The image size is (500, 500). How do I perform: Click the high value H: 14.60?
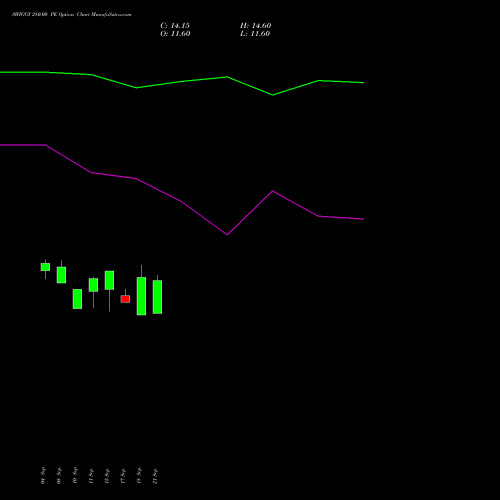click(x=255, y=26)
